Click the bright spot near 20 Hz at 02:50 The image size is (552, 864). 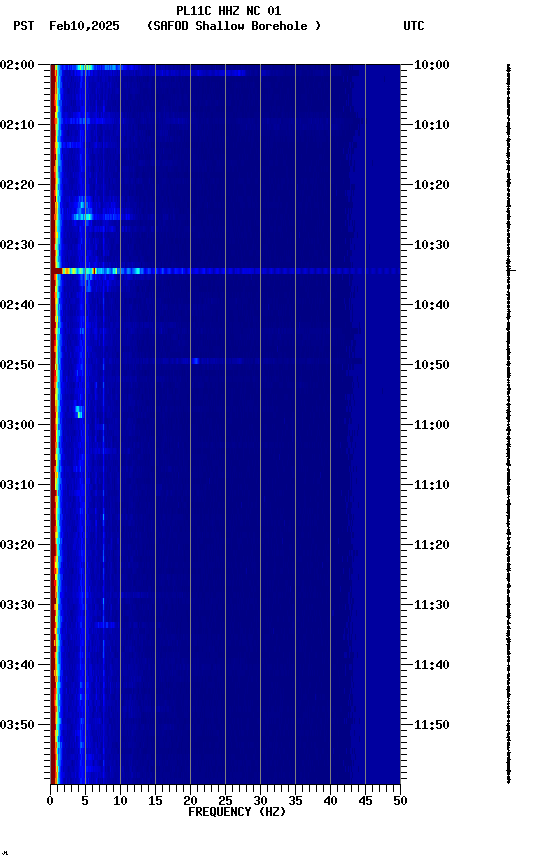point(195,361)
